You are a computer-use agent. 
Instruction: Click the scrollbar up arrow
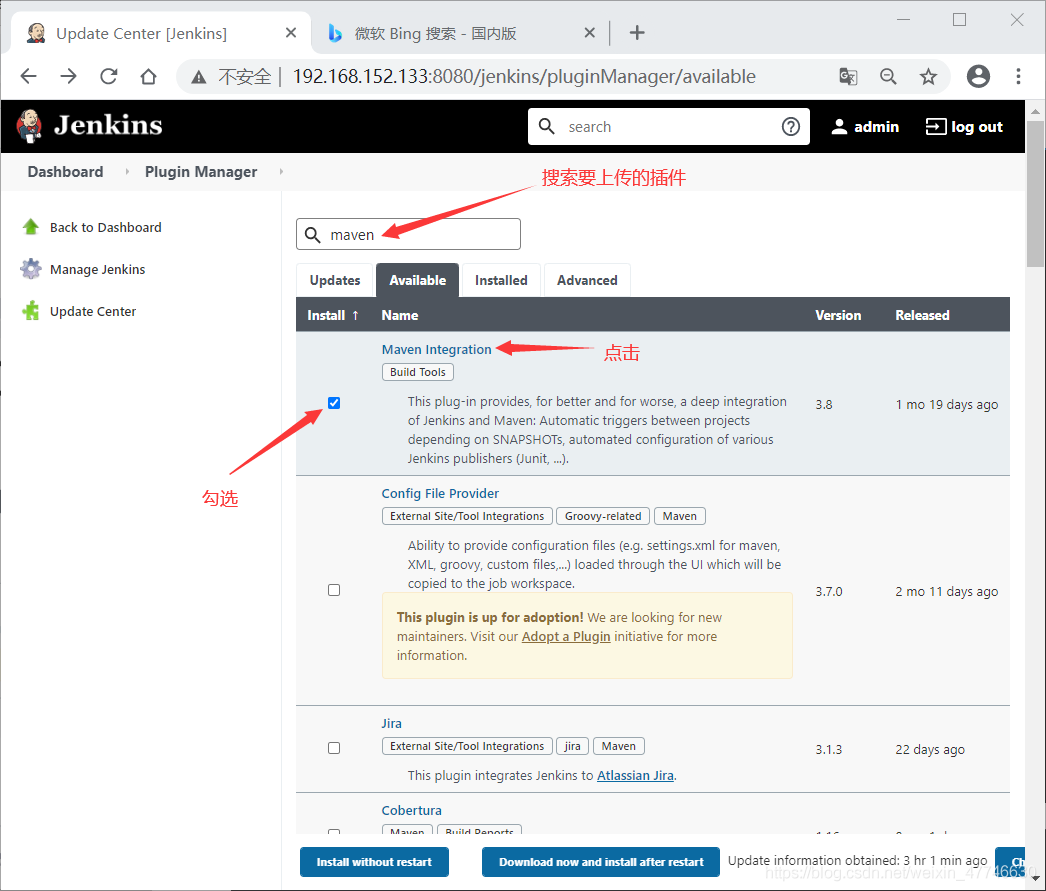(1035, 111)
